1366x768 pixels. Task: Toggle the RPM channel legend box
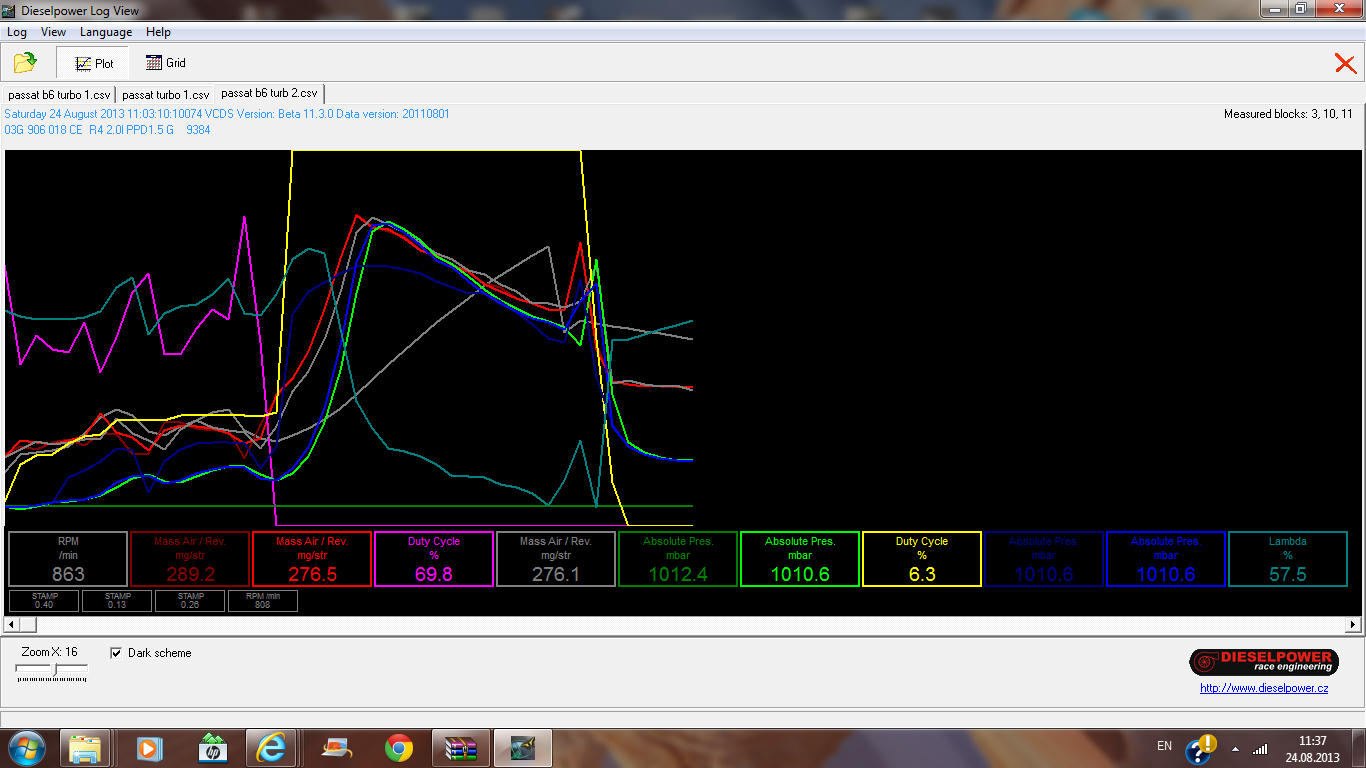(68, 559)
